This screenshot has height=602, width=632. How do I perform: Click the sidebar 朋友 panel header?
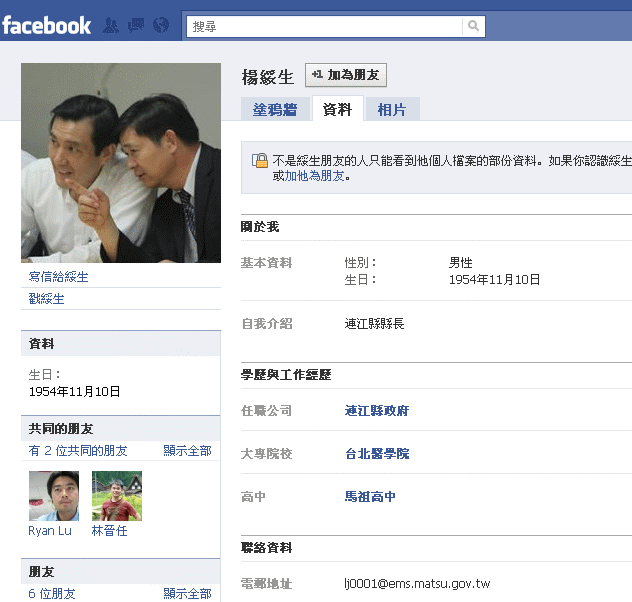121,571
